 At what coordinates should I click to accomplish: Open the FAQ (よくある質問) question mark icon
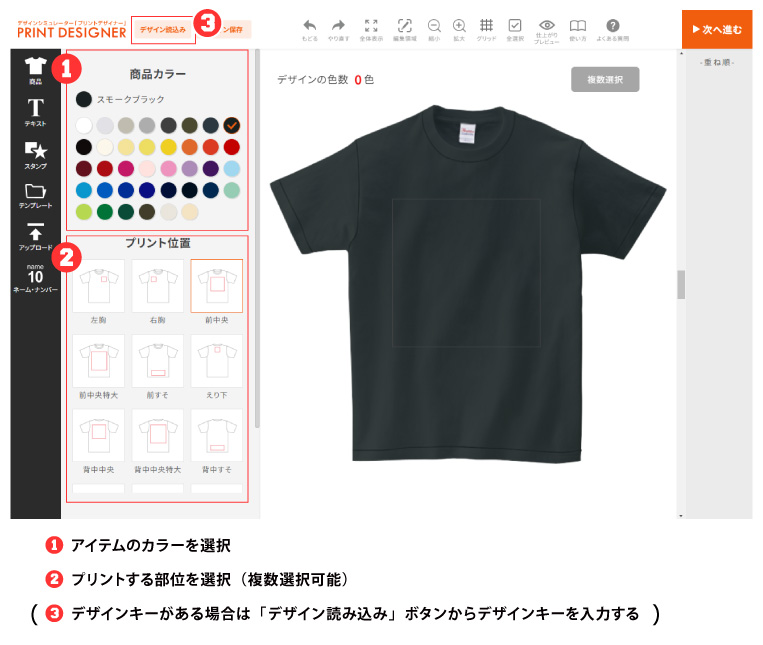[x=613, y=26]
